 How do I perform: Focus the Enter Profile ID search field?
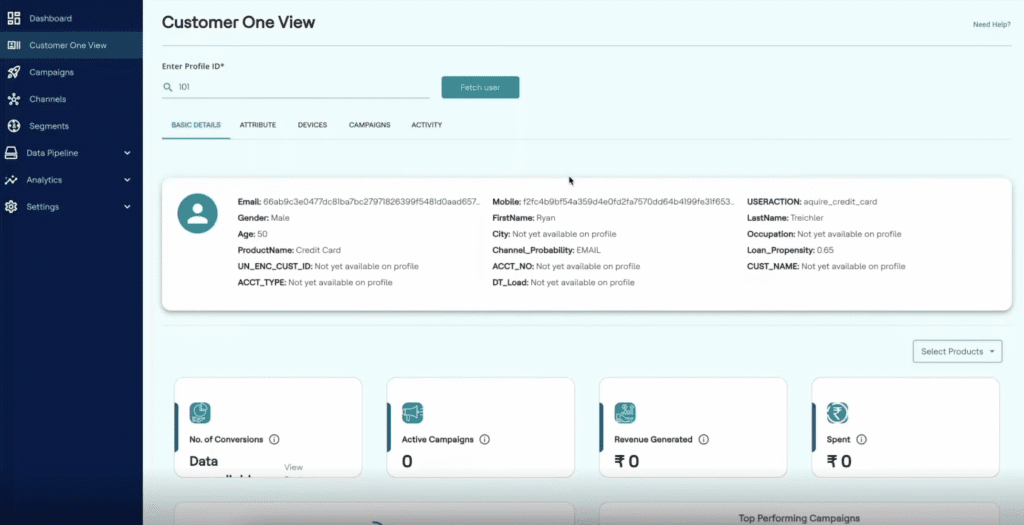pyautogui.click(x=300, y=87)
